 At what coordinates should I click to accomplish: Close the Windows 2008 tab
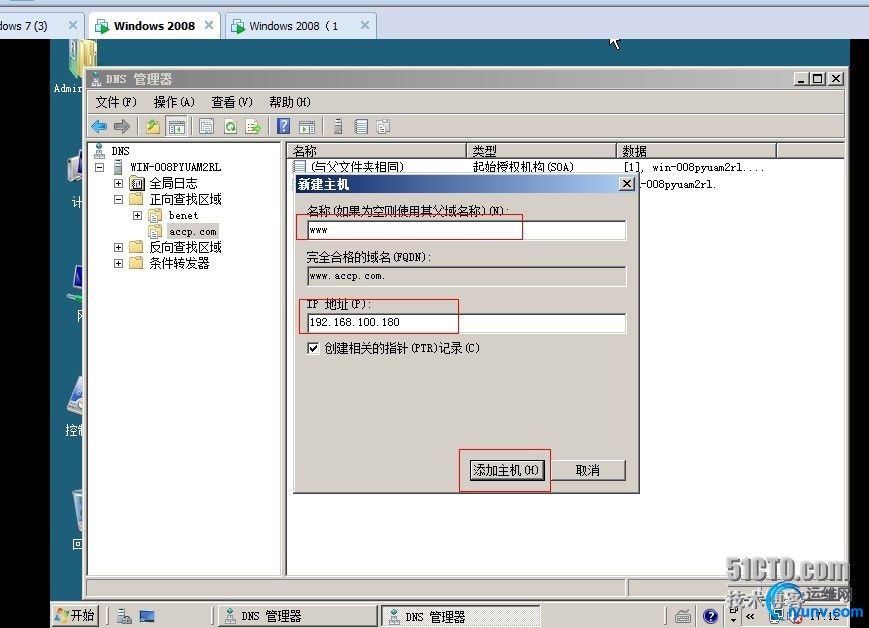(x=209, y=25)
